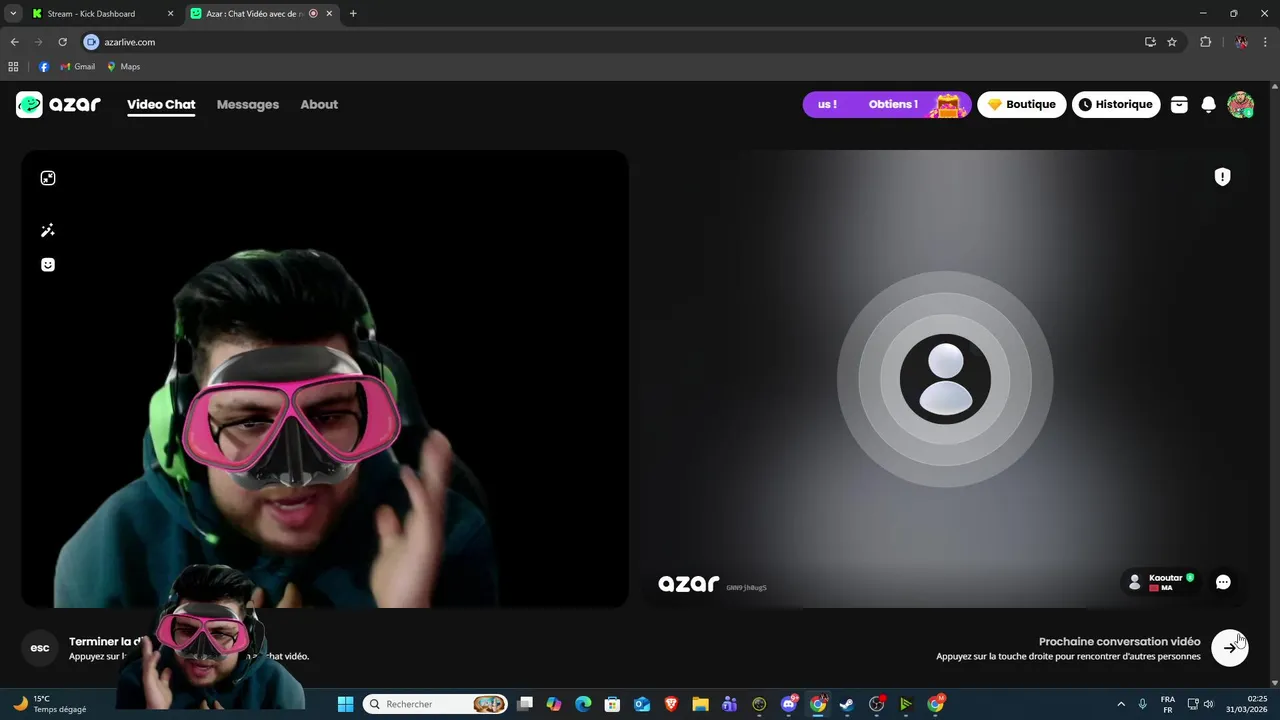Open Steam from taskbar
Image resolution: width=1280 pixels, height=720 pixels.
pyautogui.click(x=847, y=704)
